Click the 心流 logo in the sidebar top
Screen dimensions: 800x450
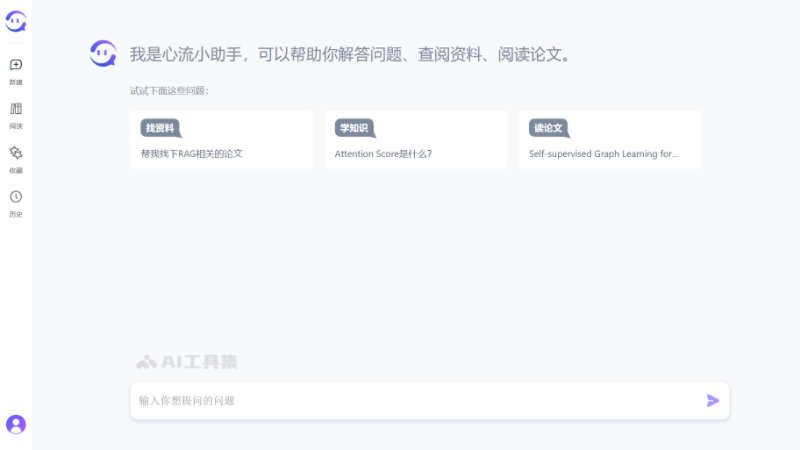16,21
